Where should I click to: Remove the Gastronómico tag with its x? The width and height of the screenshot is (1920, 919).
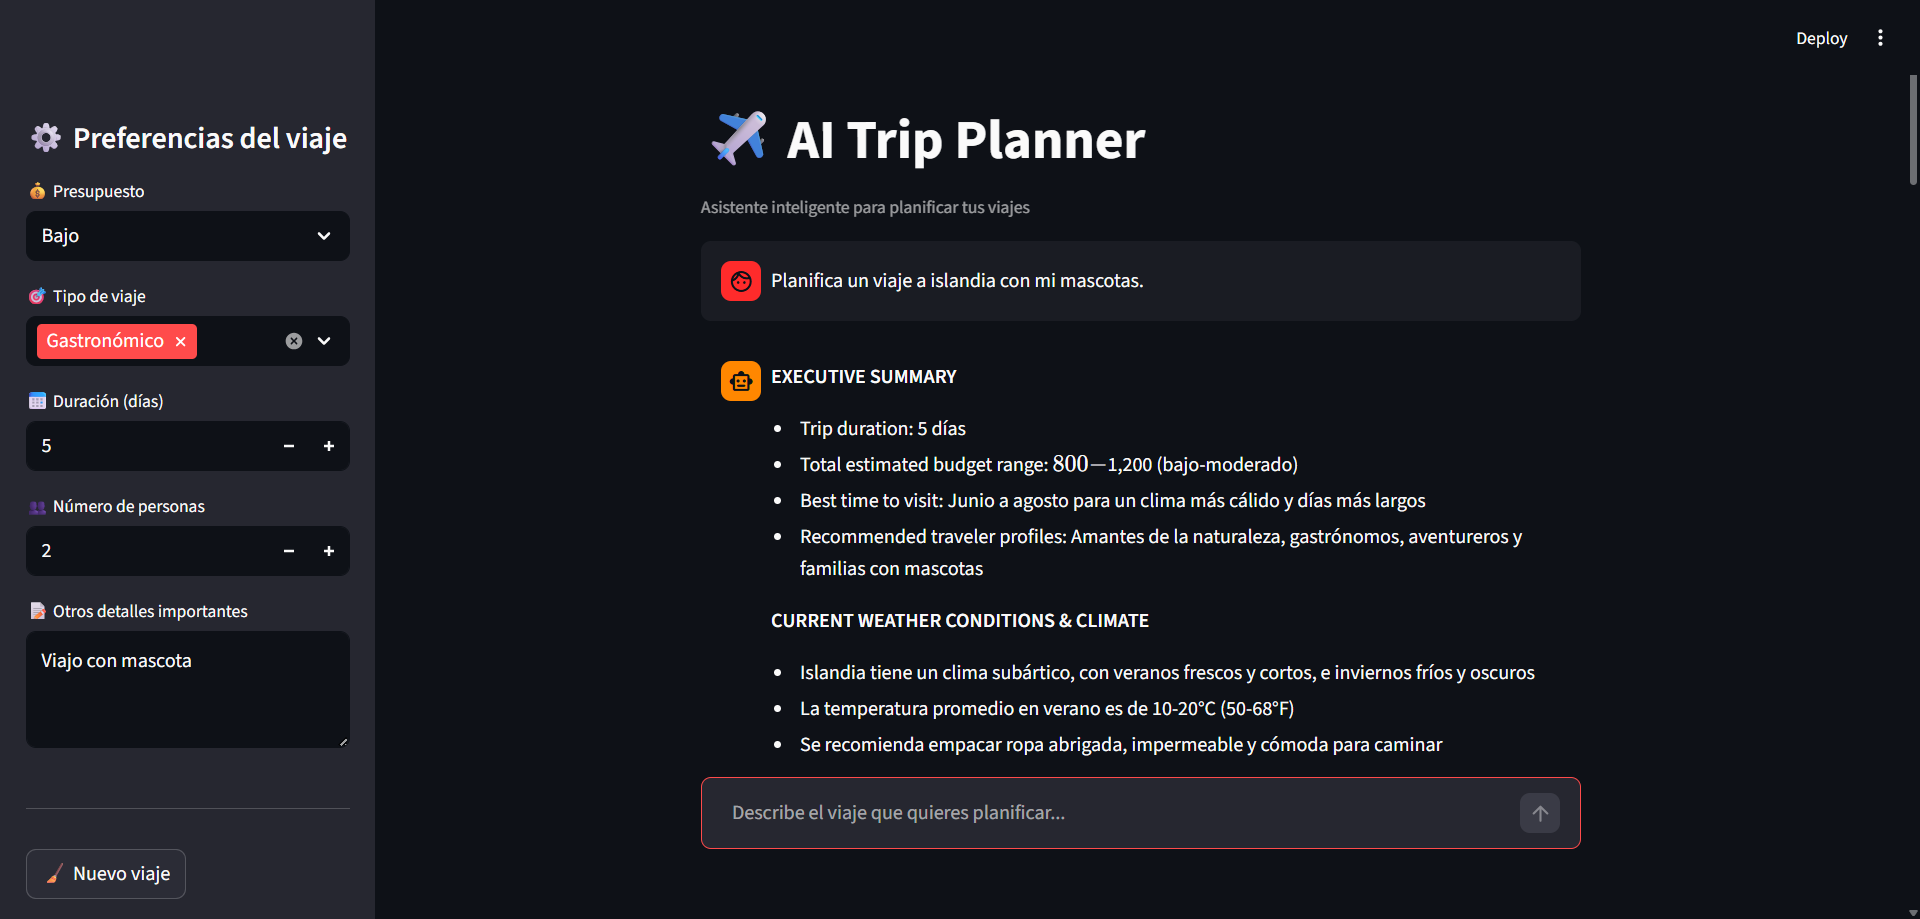point(180,341)
